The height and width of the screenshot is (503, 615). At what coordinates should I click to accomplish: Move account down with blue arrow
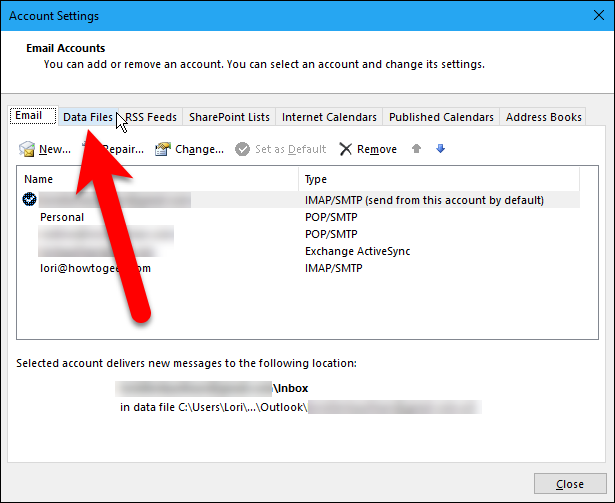[x=440, y=149]
